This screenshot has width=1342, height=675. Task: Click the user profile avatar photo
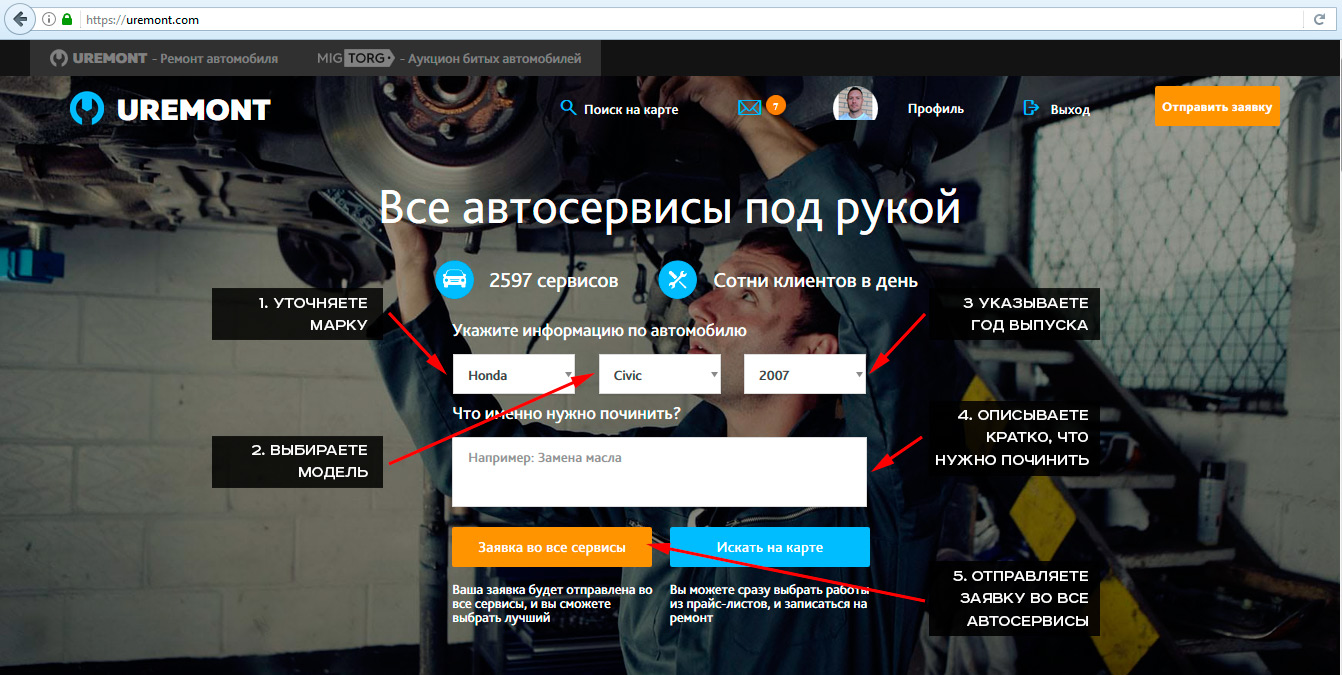(855, 105)
